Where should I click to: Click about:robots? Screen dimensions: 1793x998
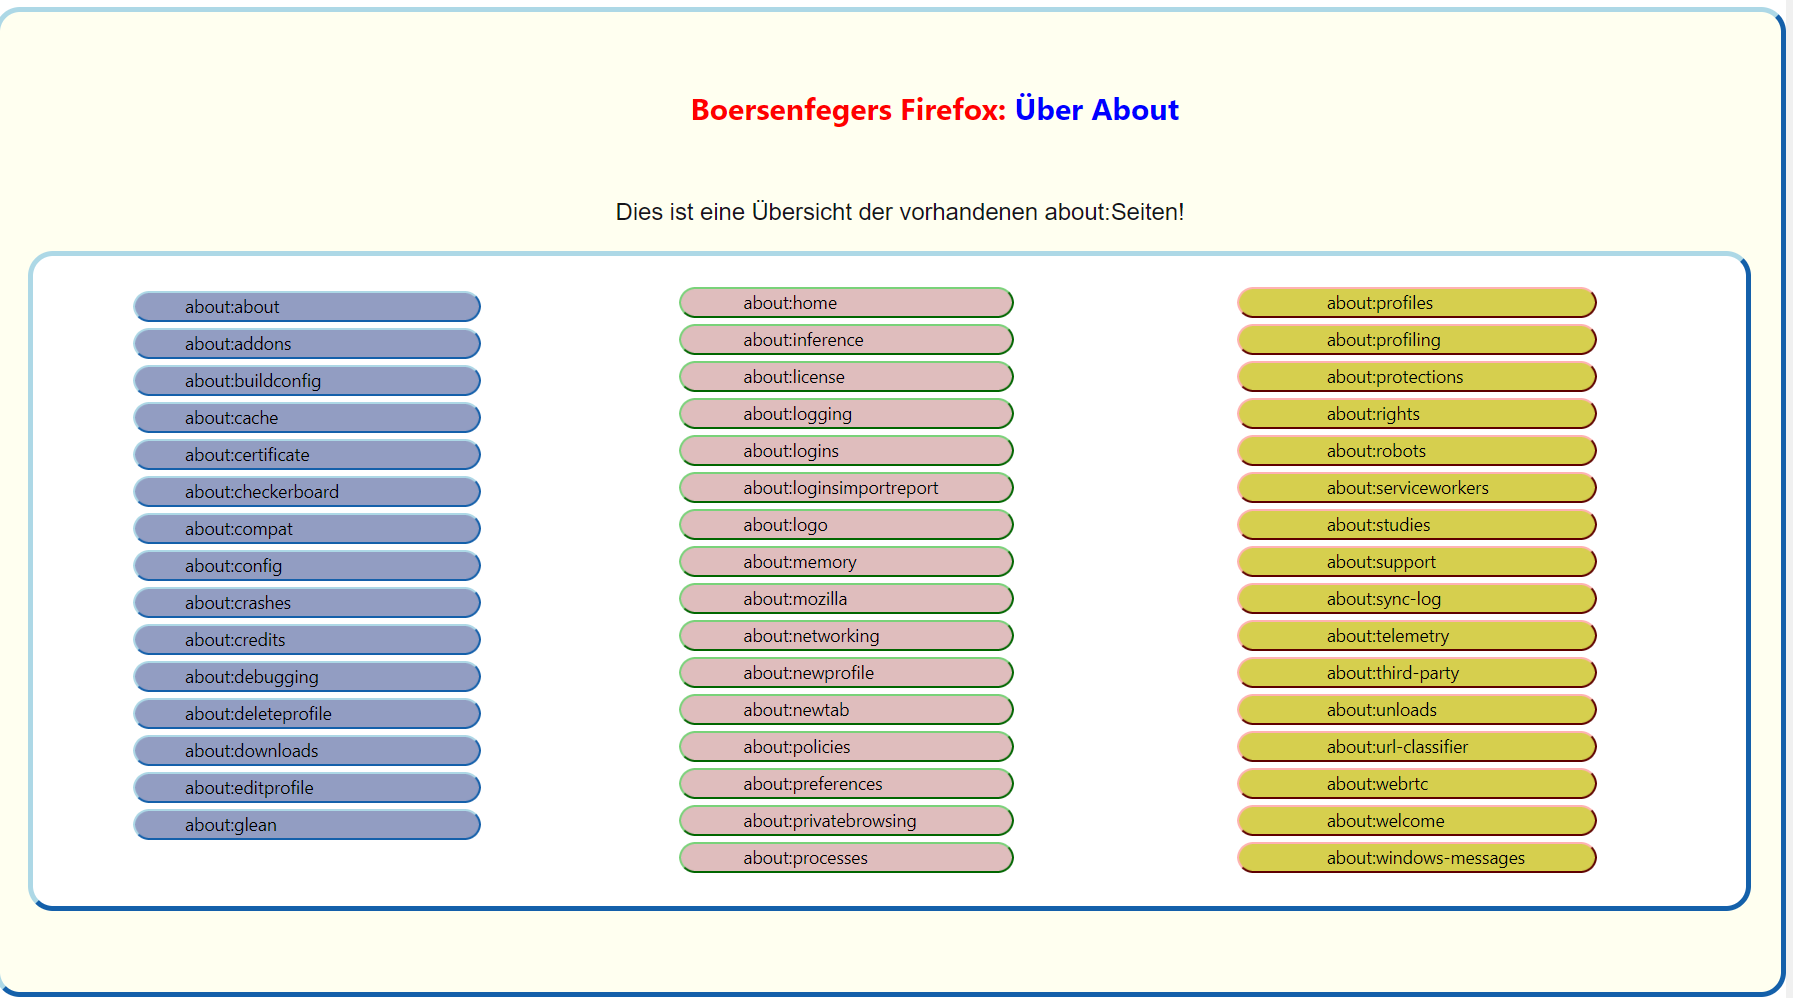[x=1417, y=451]
